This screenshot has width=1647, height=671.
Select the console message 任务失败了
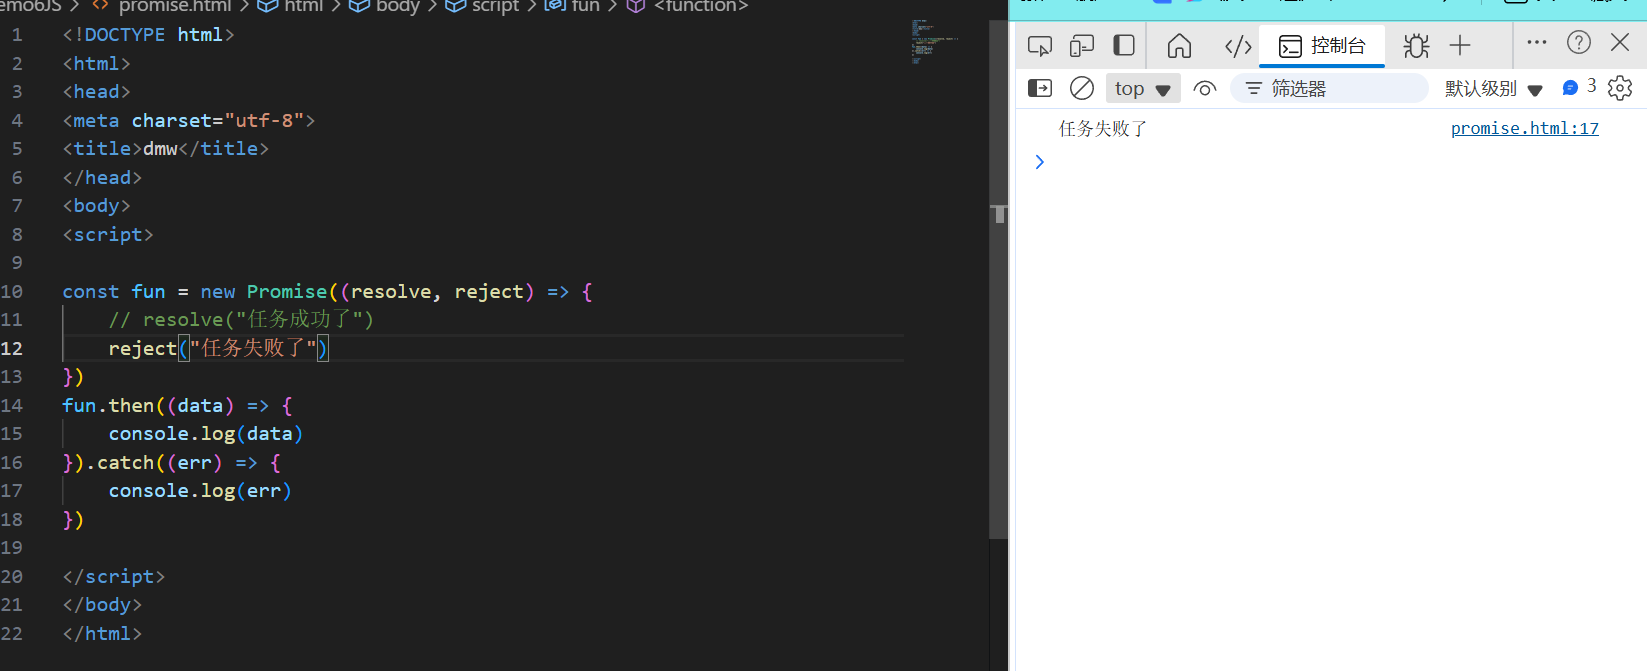pyautogui.click(x=1103, y=129)
